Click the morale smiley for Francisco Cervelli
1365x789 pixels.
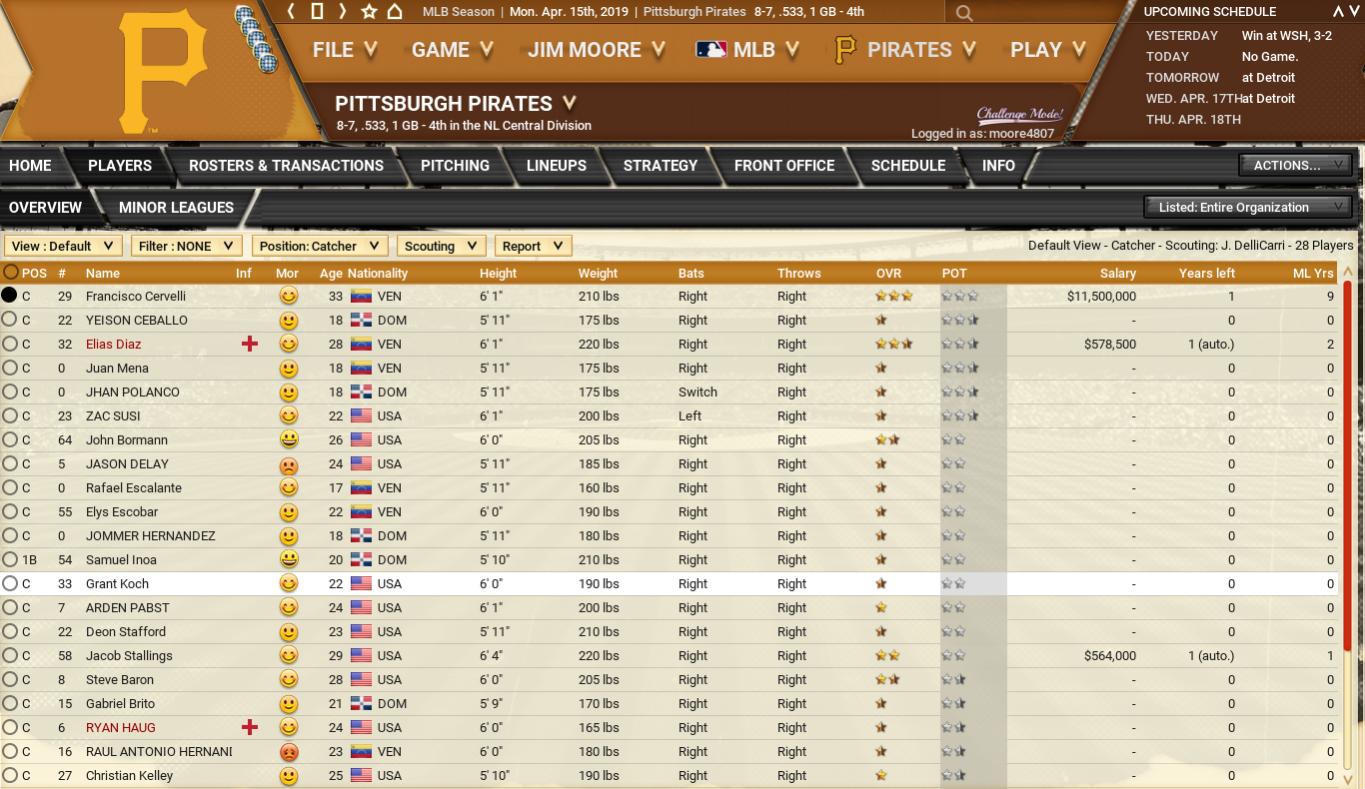(288, 296)
